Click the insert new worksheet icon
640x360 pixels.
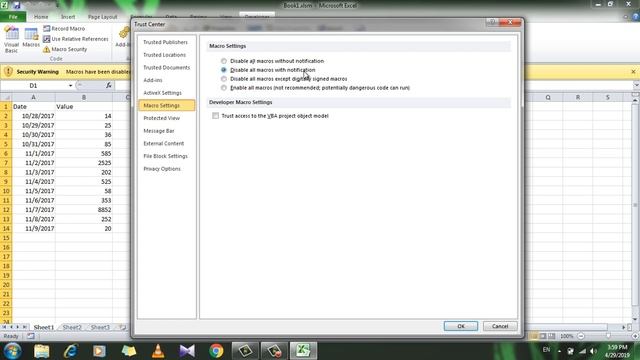coord(122,327)
